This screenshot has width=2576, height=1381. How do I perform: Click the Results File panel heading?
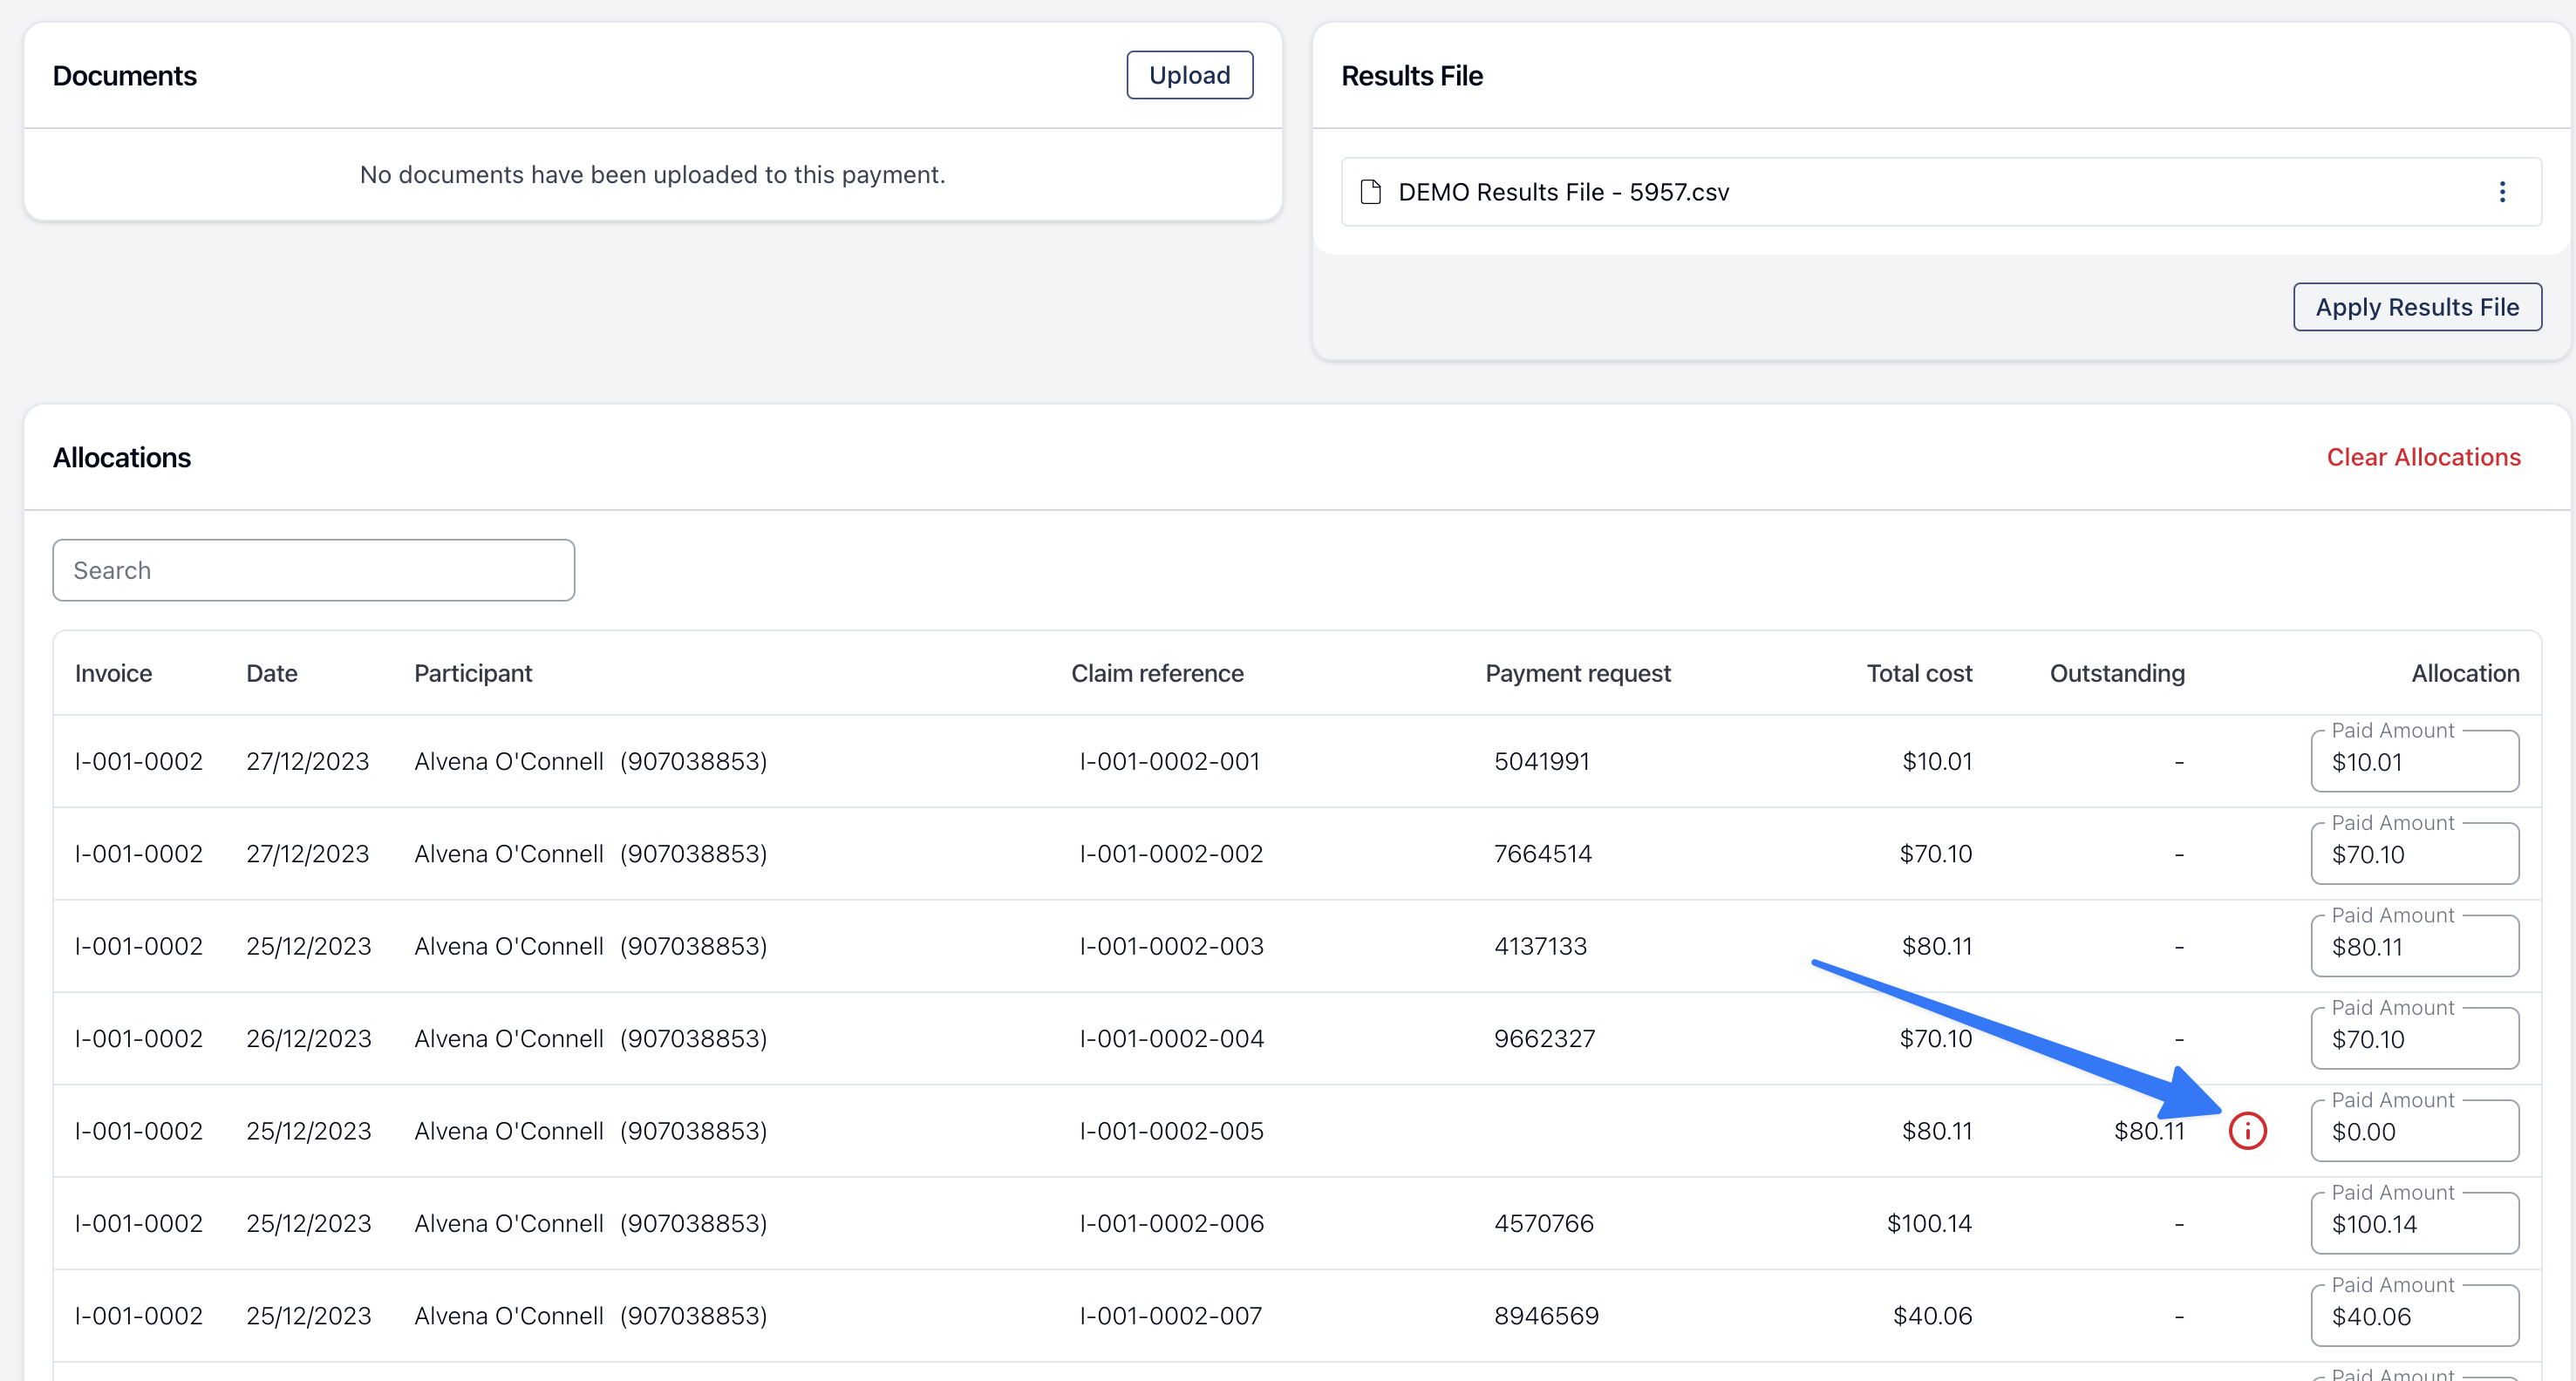(1411, 76)
